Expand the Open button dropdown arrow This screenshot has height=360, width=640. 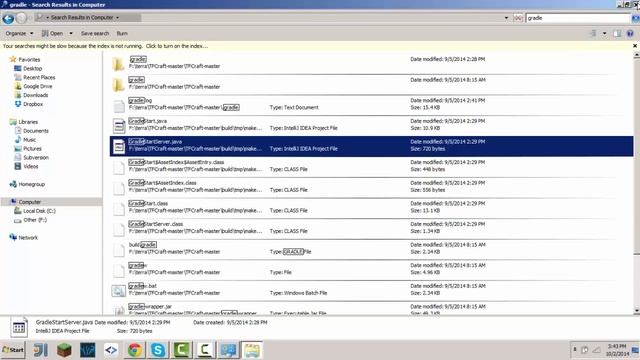[x=71, y=33]
